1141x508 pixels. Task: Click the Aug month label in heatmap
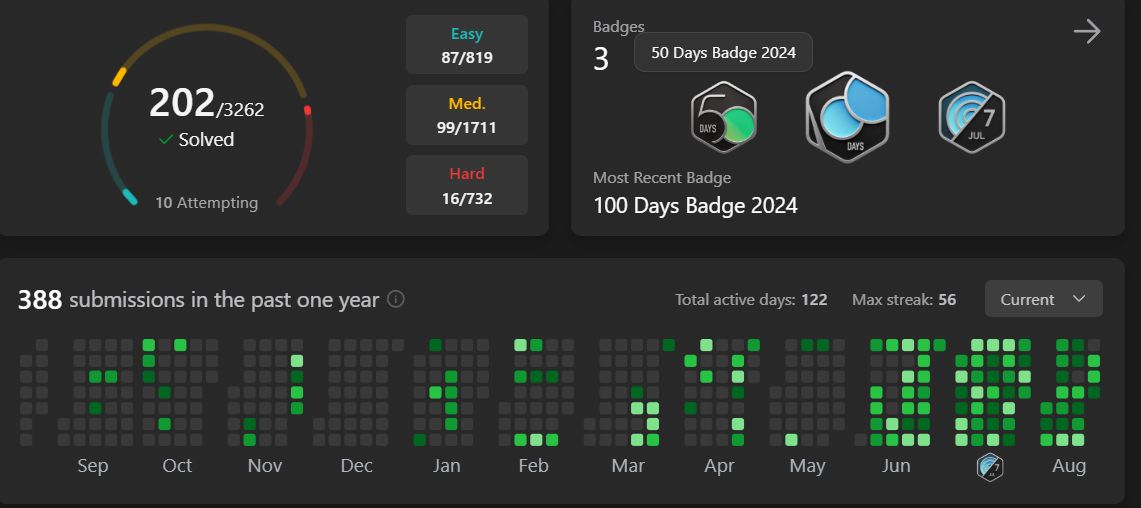point(1069,466)
